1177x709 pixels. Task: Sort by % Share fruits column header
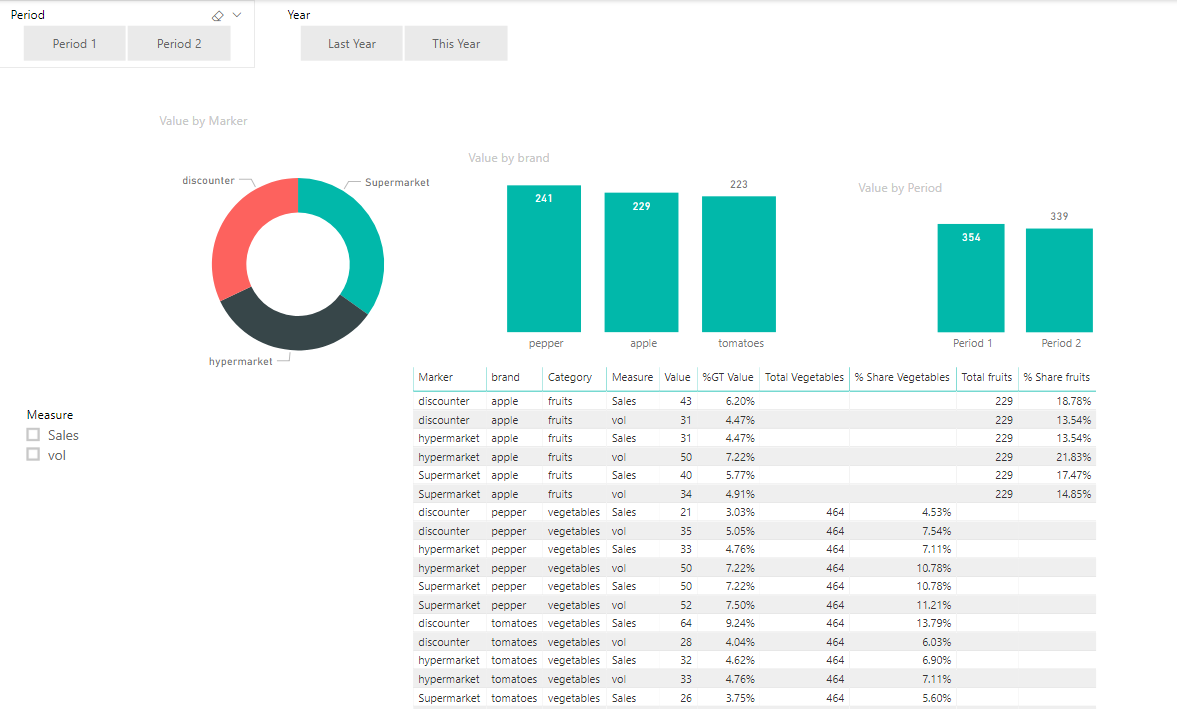click(x=1056, y=377)
